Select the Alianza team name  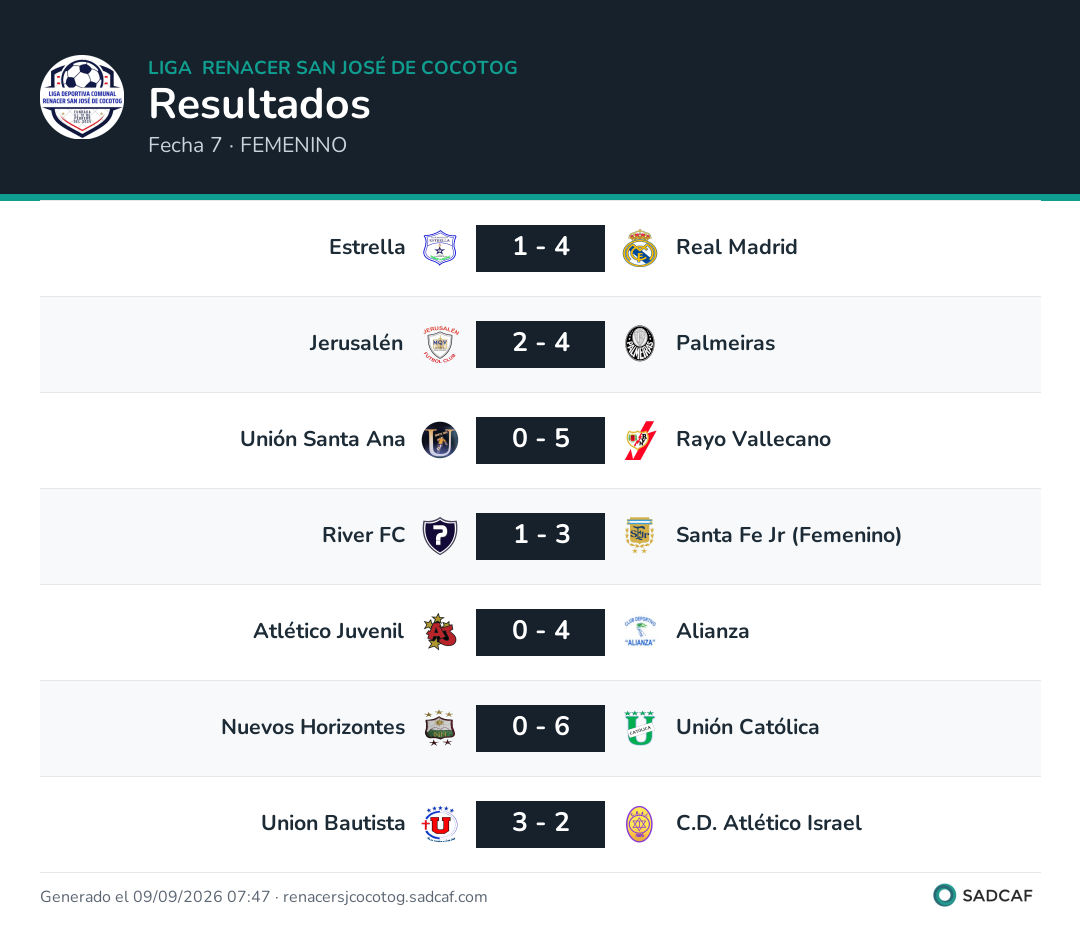click(713, 631)
